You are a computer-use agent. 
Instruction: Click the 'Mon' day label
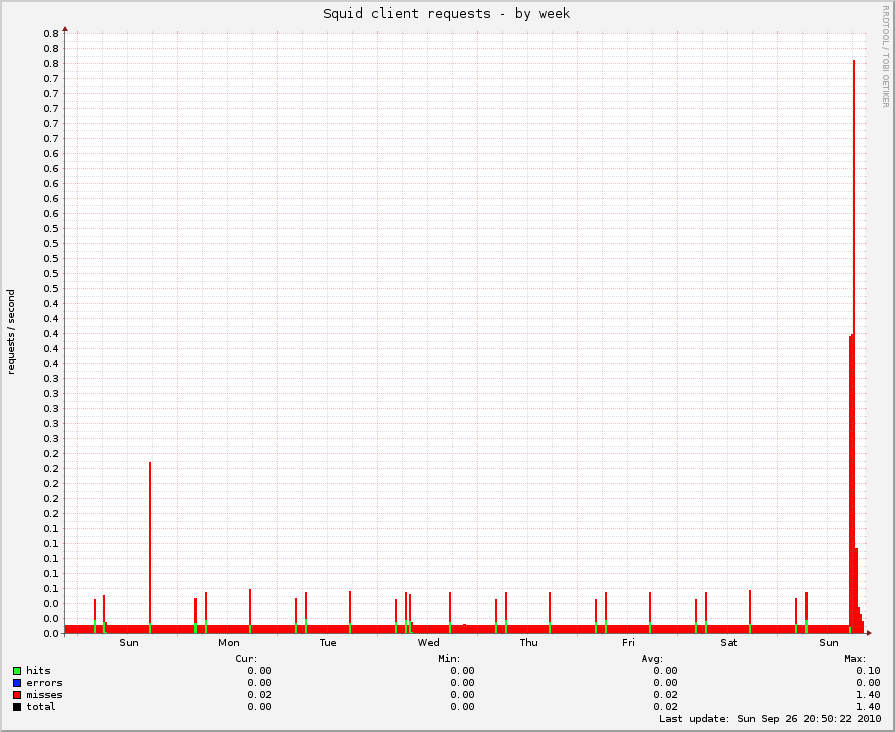[229, 643]
